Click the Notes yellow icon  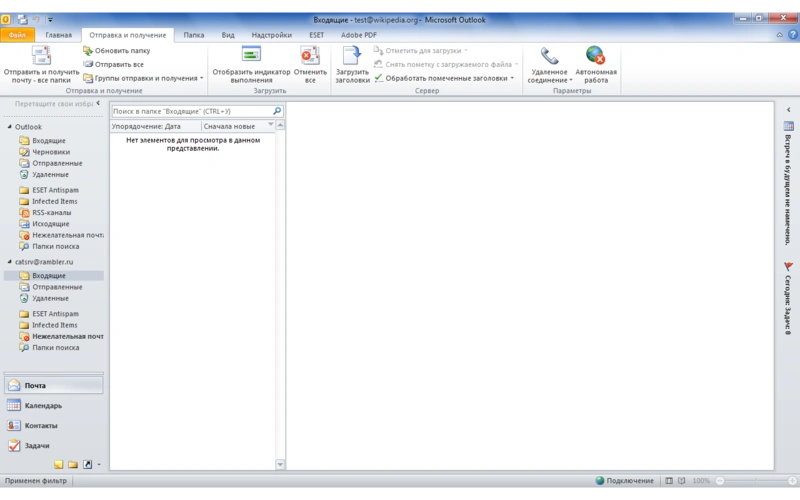[59, 464]
